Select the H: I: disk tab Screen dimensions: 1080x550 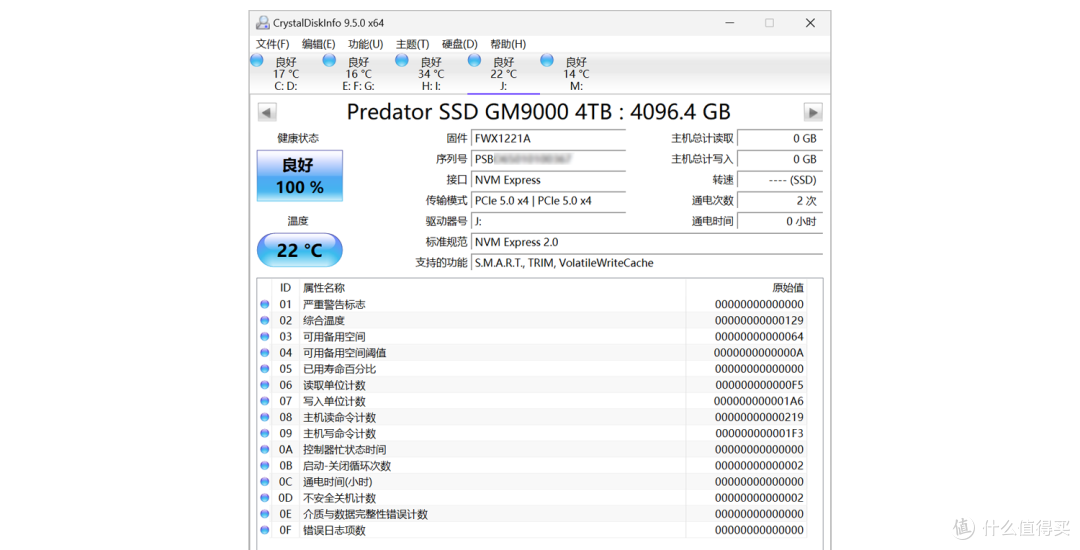coord(431,74)
